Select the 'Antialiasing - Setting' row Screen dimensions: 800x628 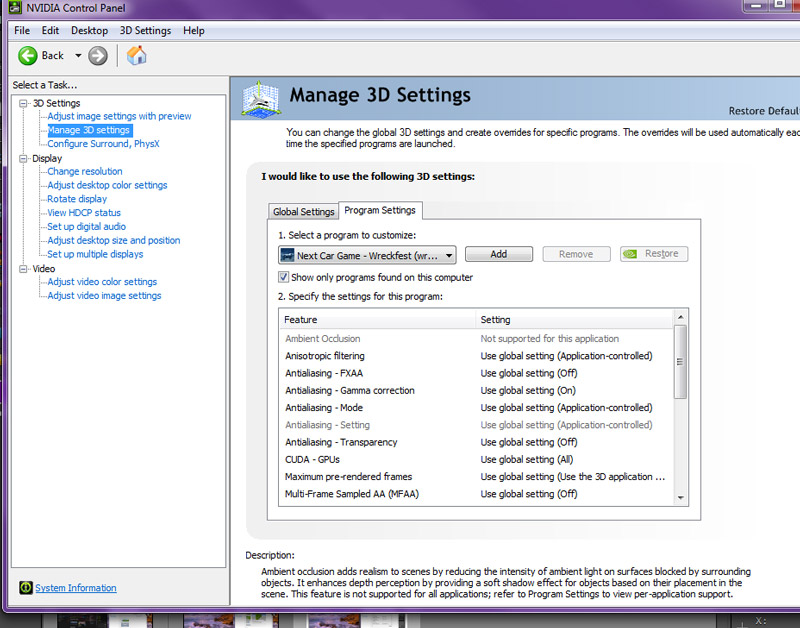476,425
